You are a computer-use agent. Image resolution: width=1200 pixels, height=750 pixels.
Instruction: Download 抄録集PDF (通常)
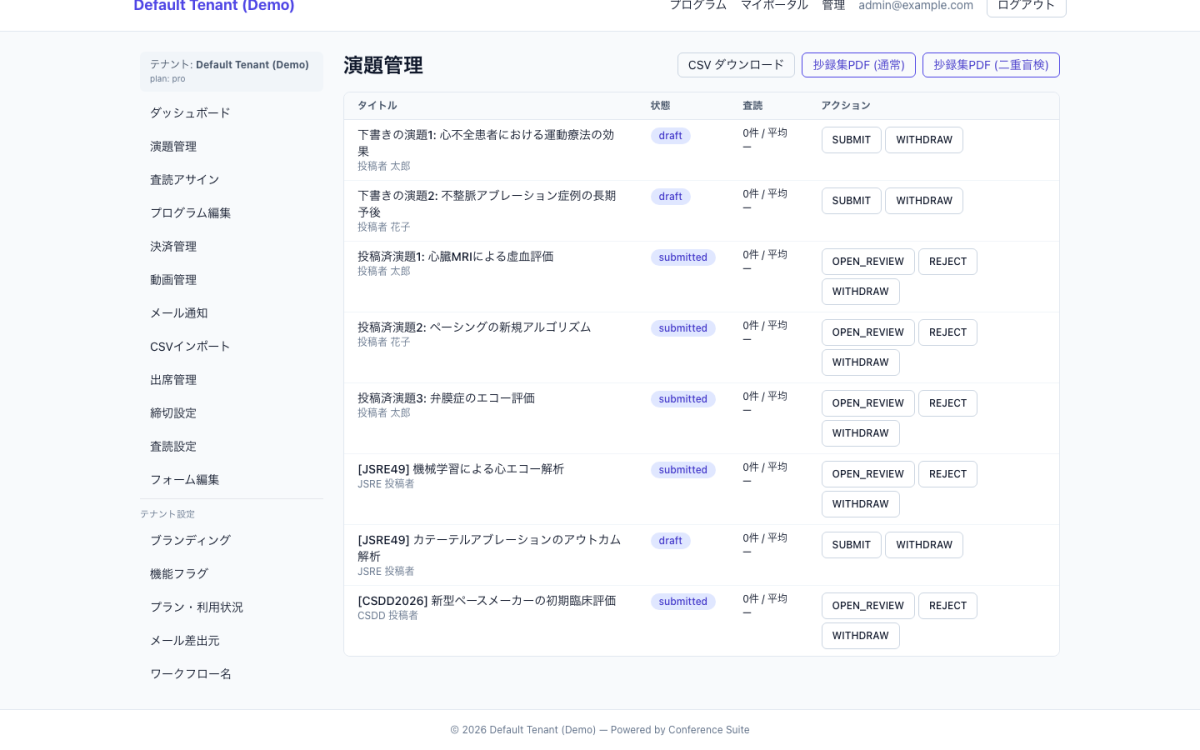858,65
